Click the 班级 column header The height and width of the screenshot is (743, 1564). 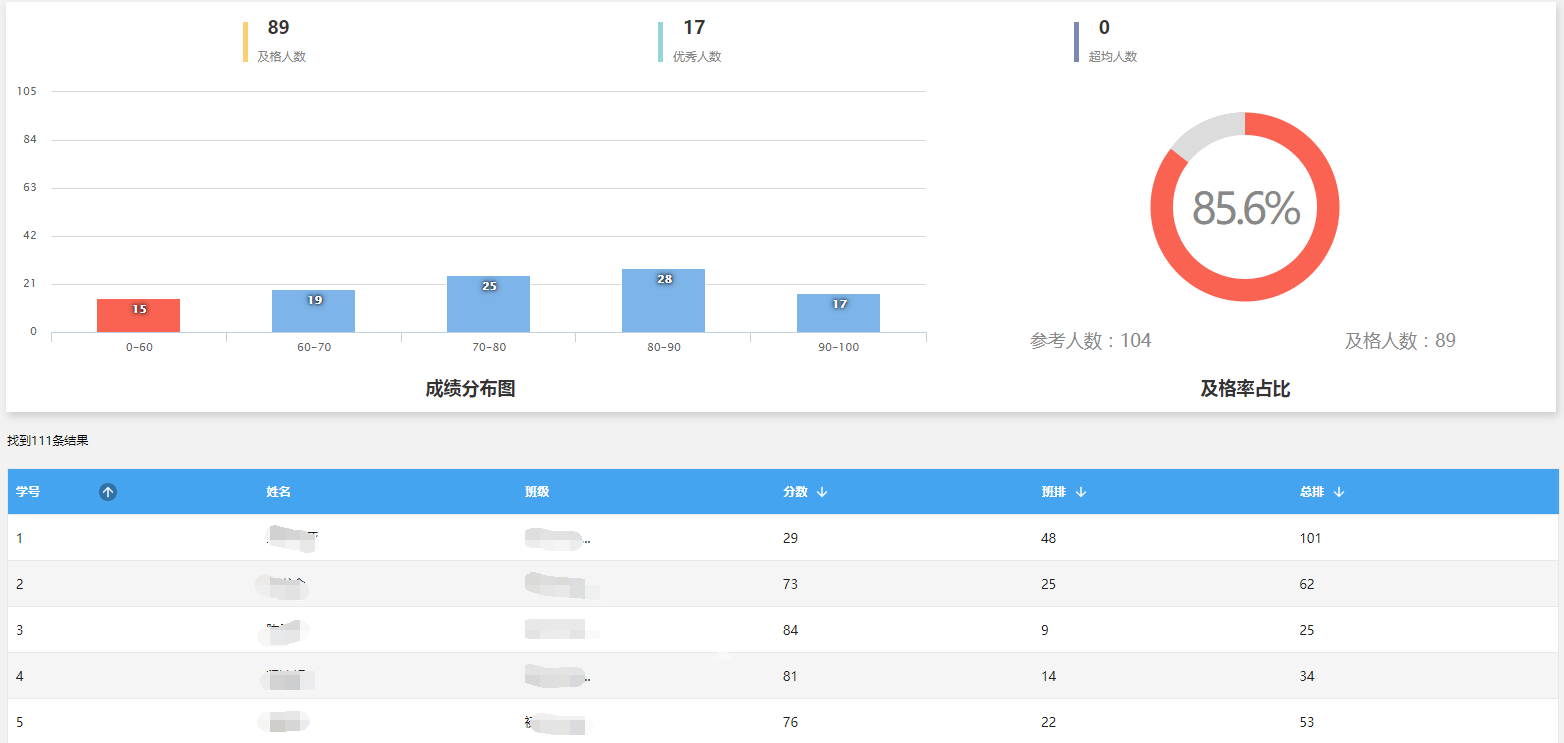pyautogui.click(x=537, y=492)
